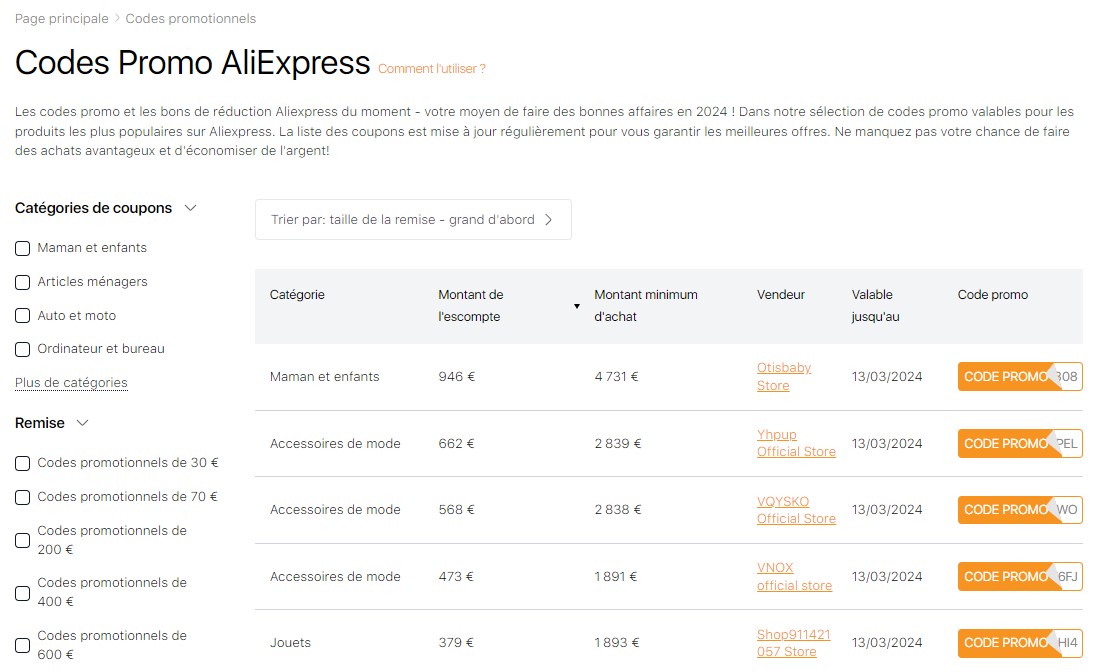Click the sort arrow on Montant de l'escompte
Viewport: 1104px width, 672px height.
[x=577, y=306]
